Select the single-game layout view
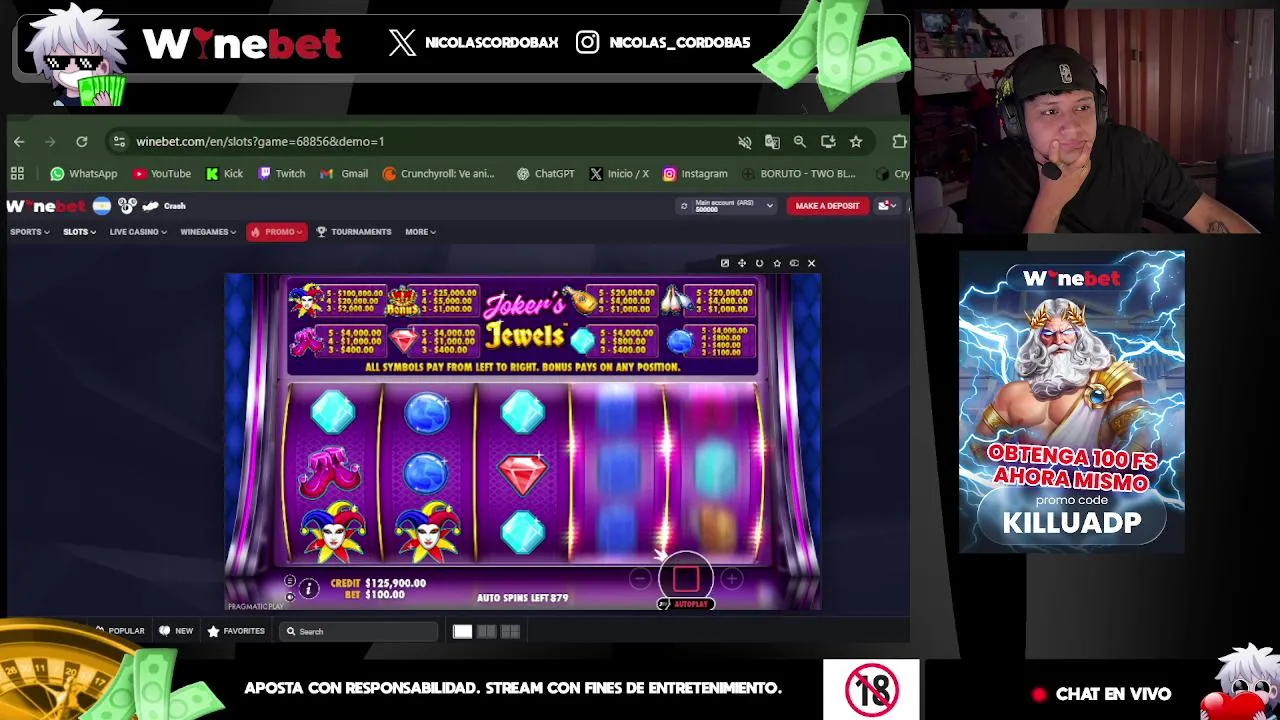 tap(462, 632)
